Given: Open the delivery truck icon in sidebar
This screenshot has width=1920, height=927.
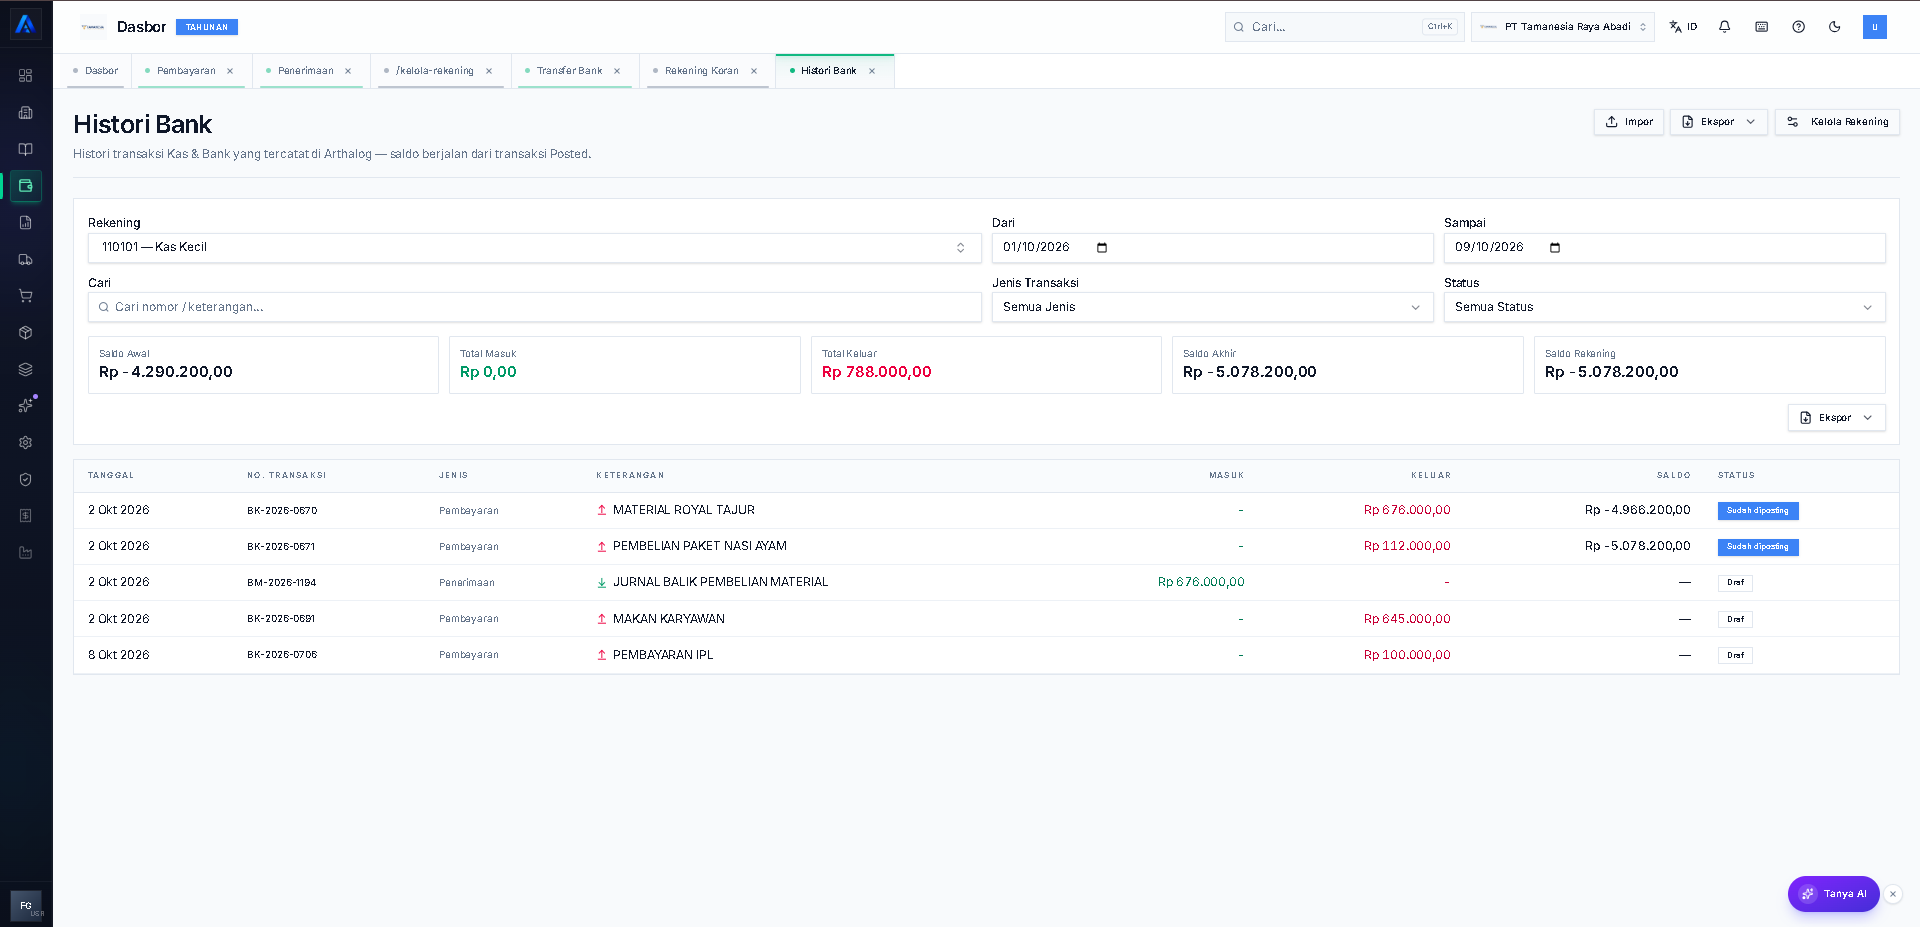Looking at the screenshot, I should tap(26, 259).
